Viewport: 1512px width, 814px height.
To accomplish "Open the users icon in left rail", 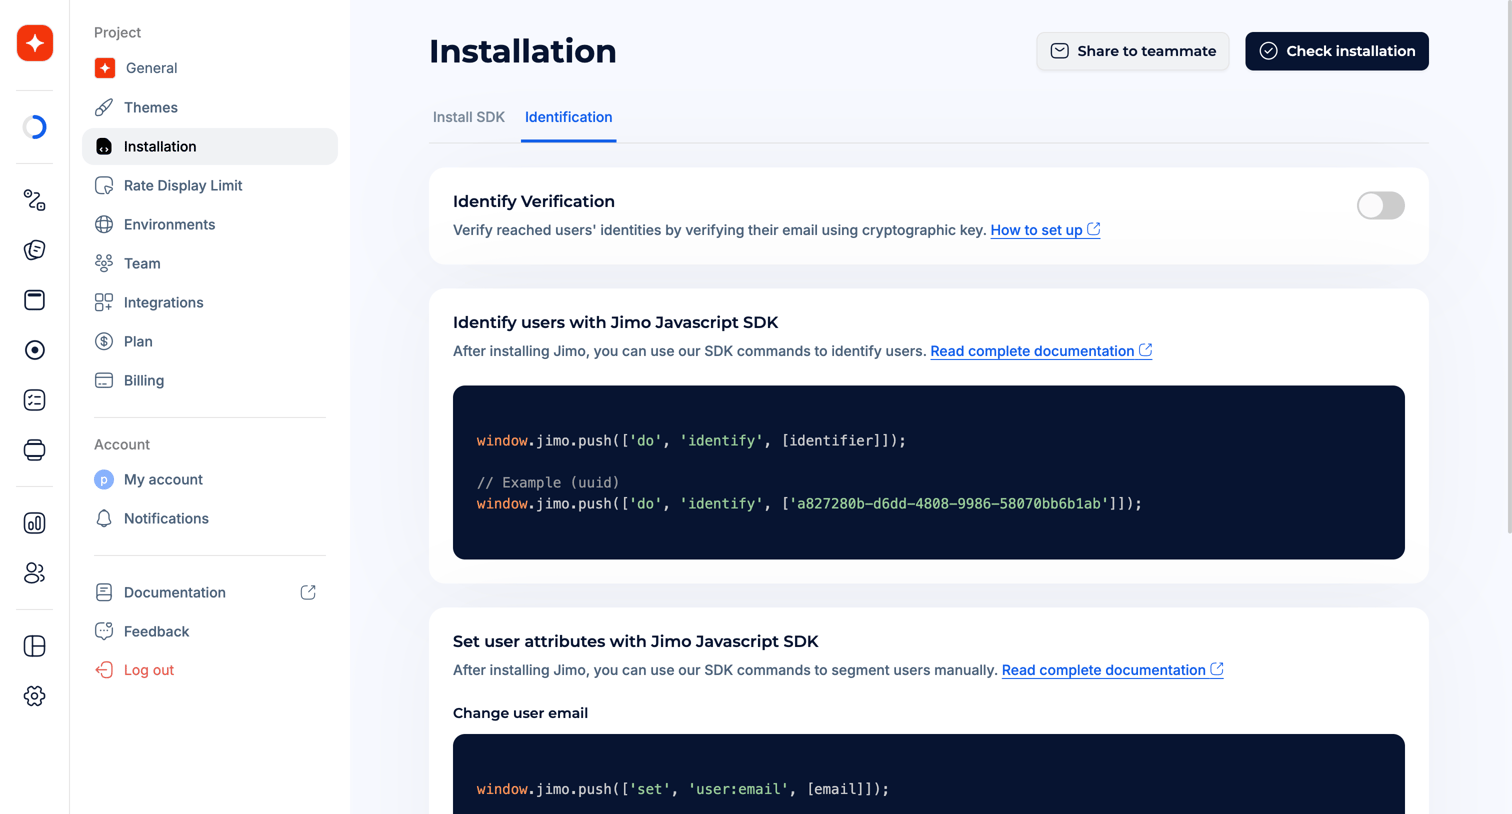I will pyautogui.click(x=35, y=573).
